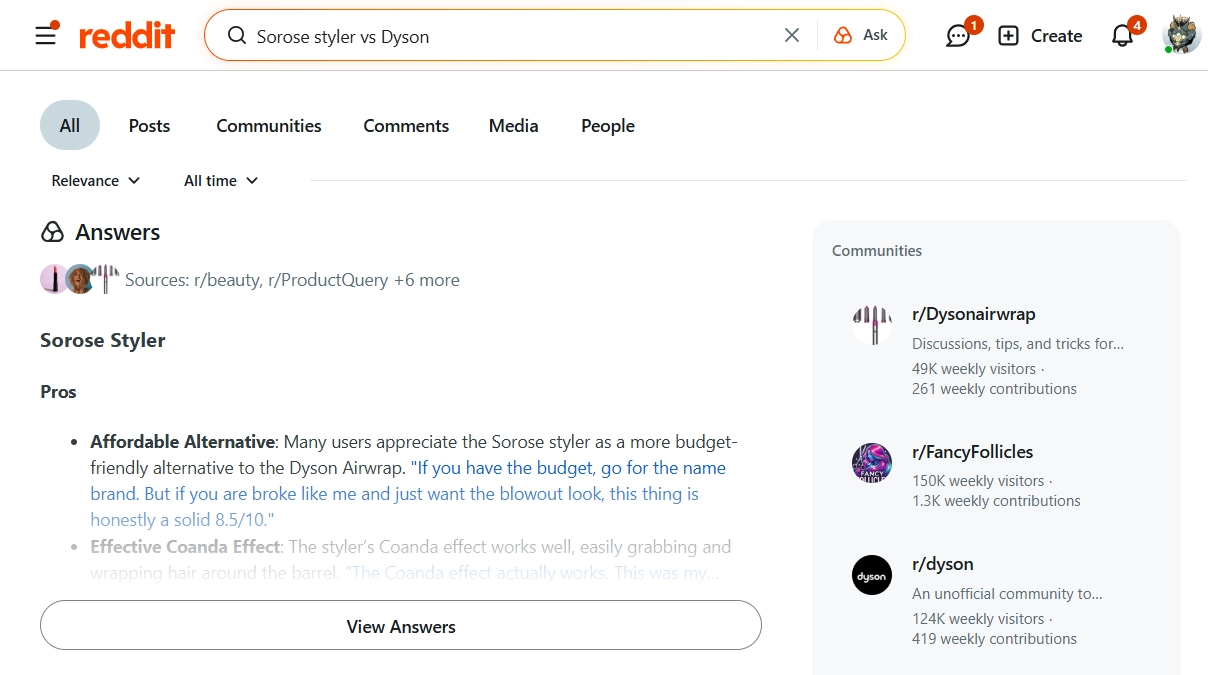Open the Reddit hamburger menu
This screenshot has width=1208, height=675.
45,35
